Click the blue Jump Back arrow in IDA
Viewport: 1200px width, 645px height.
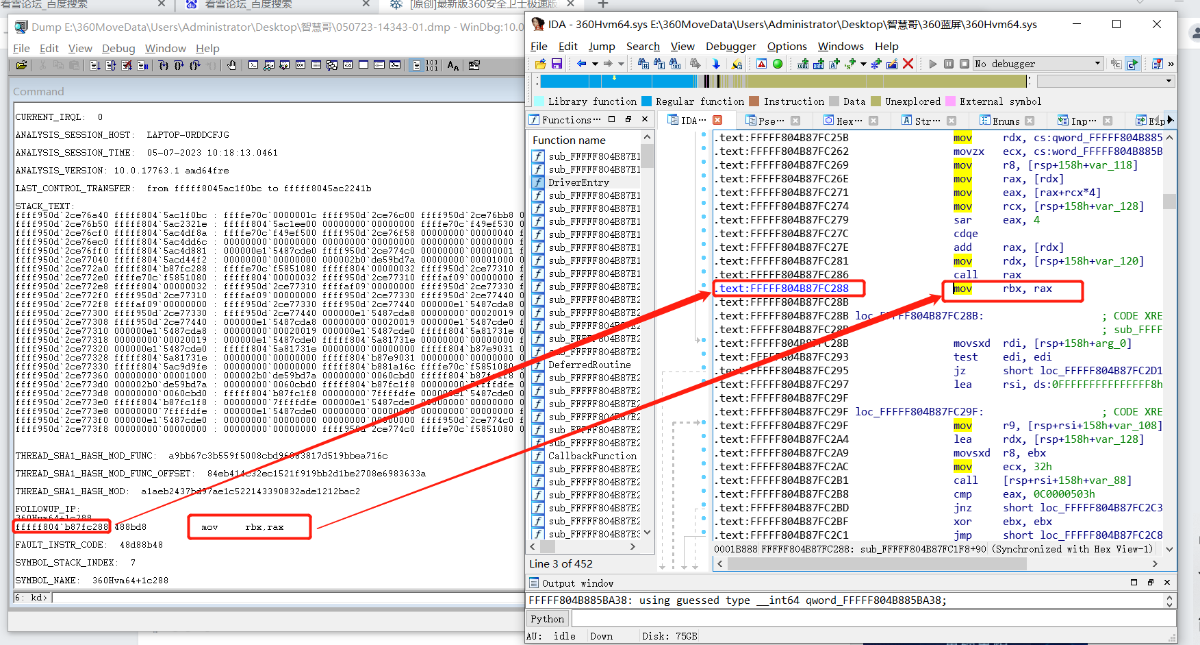click(581, 63)
